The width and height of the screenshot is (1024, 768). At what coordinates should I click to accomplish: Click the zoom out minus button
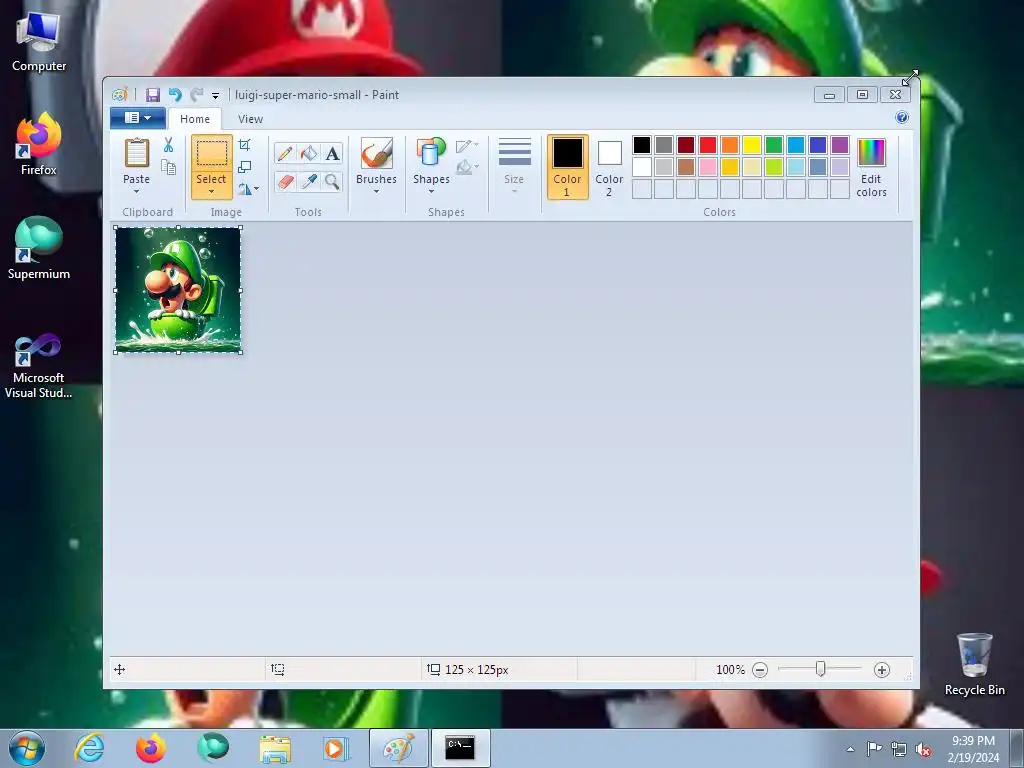pyautogui.click(x=760, y=669)
